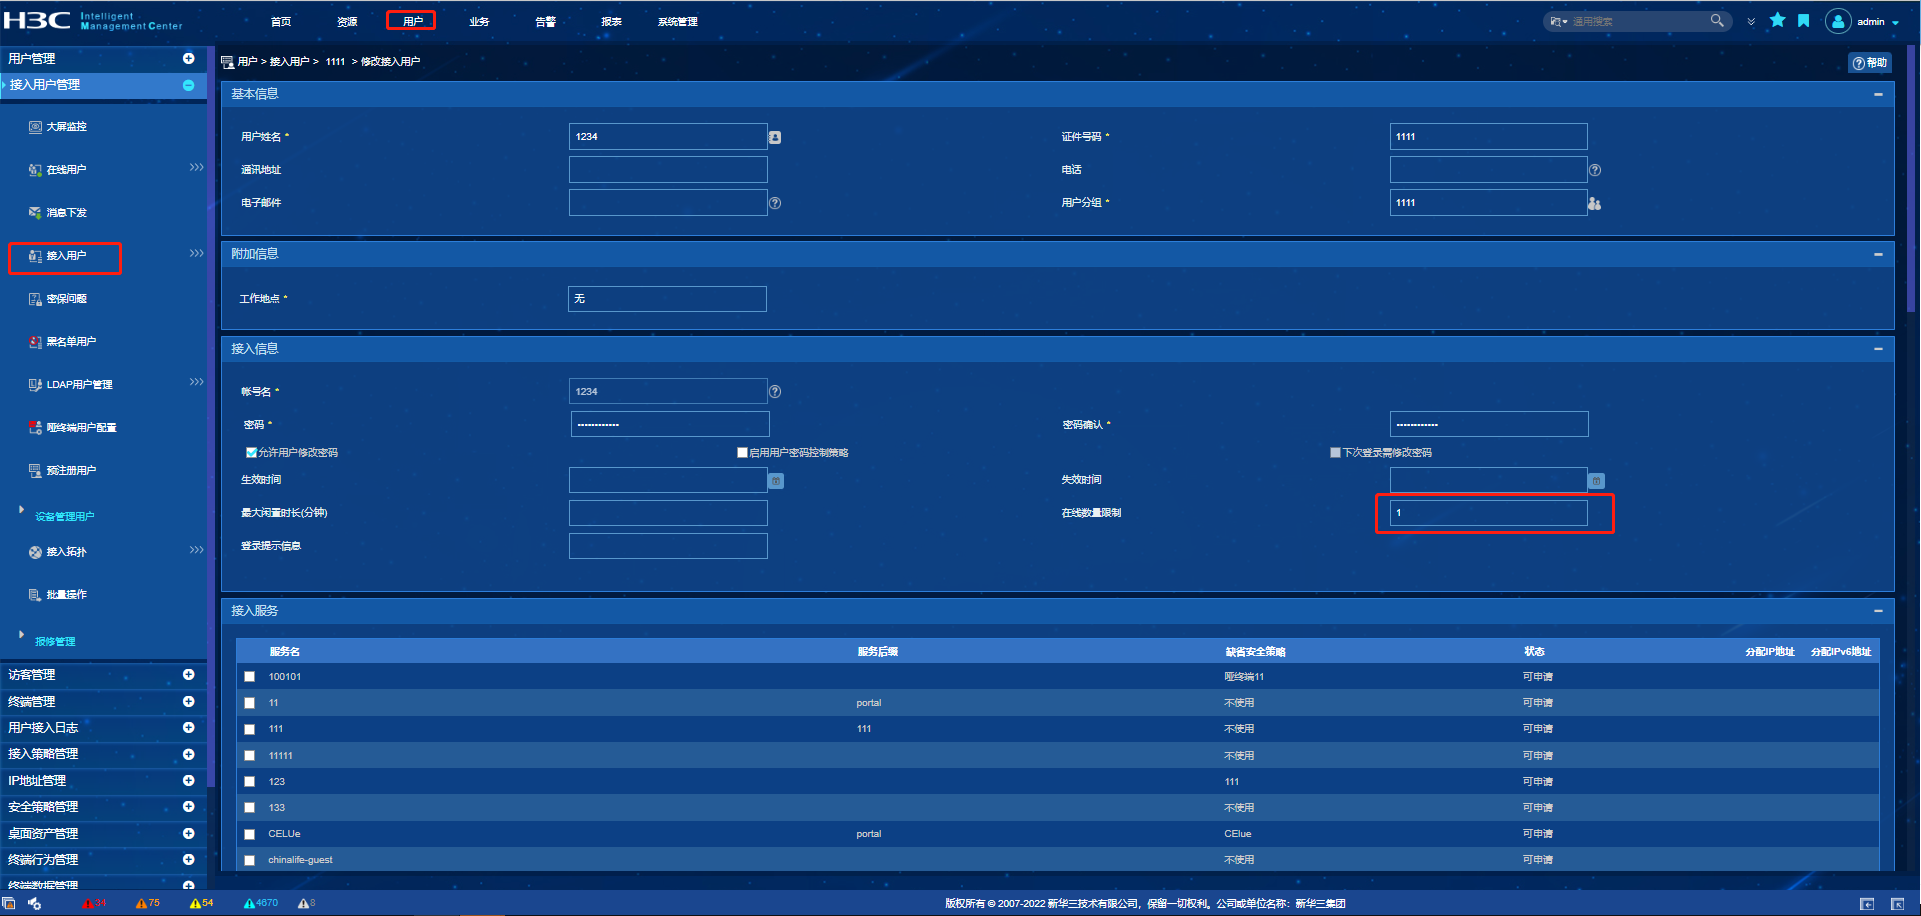Screen dimensions: 1921x916
Task: Check the service row 11111
Action: pyautogui.click(x=250, y=756)
